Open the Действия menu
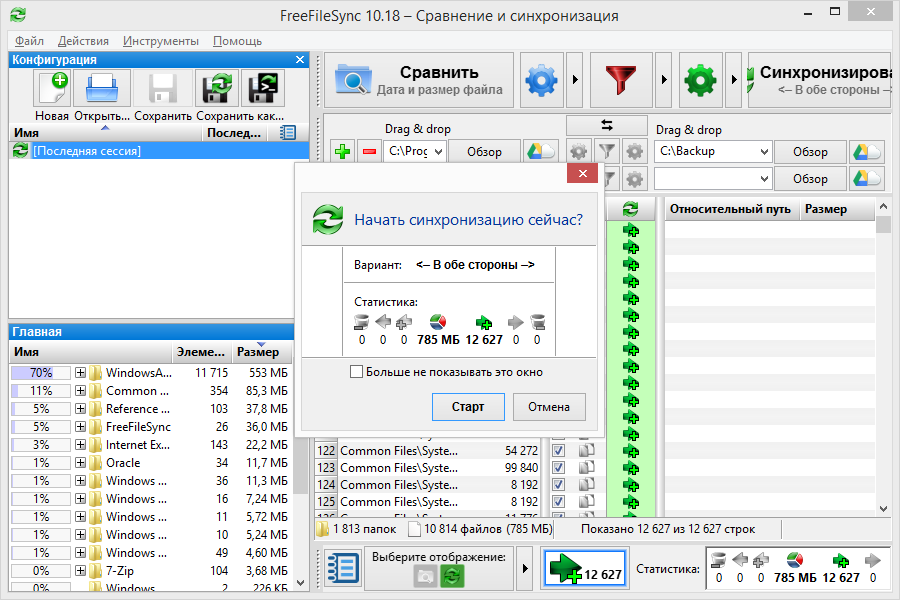This screenshot has width=900, height=600. click(83, 41)
